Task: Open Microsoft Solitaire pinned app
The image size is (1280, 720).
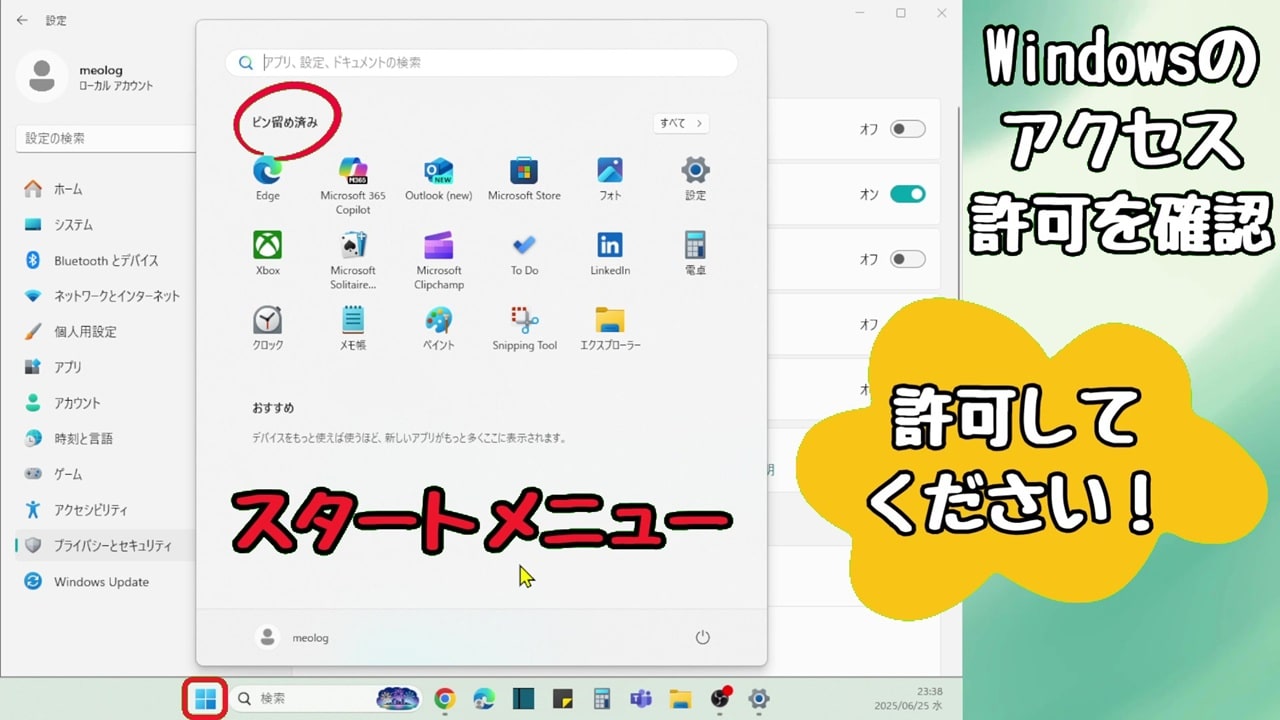Action: tap(353, 260)
